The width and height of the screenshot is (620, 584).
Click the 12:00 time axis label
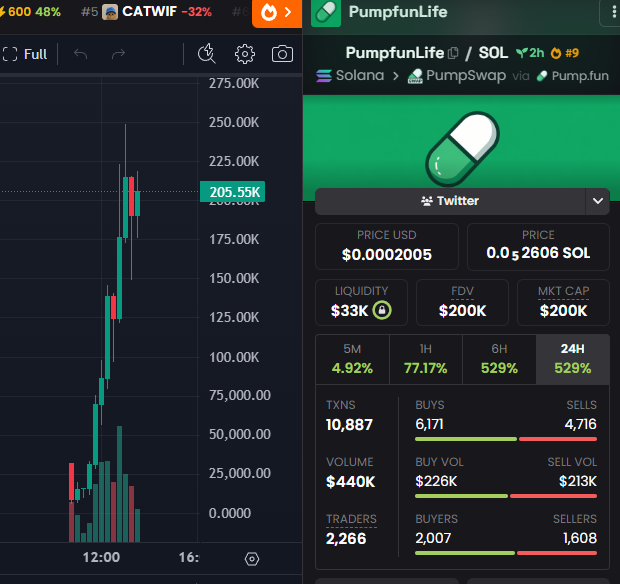click(x=101, y=558)
